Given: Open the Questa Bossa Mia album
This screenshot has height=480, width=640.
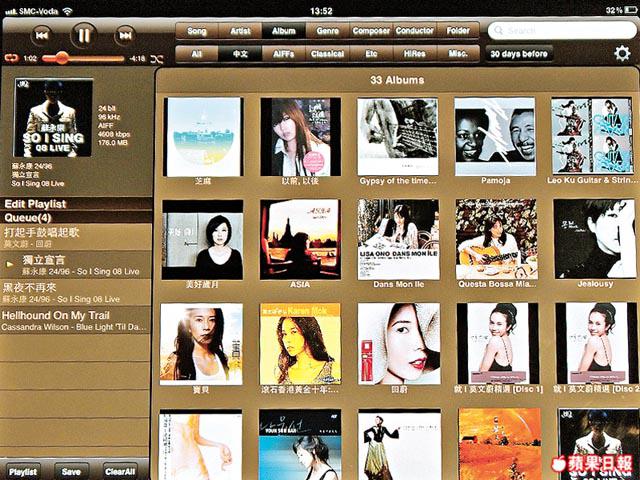Looking at the screenshot, I should tap(496, 240).
